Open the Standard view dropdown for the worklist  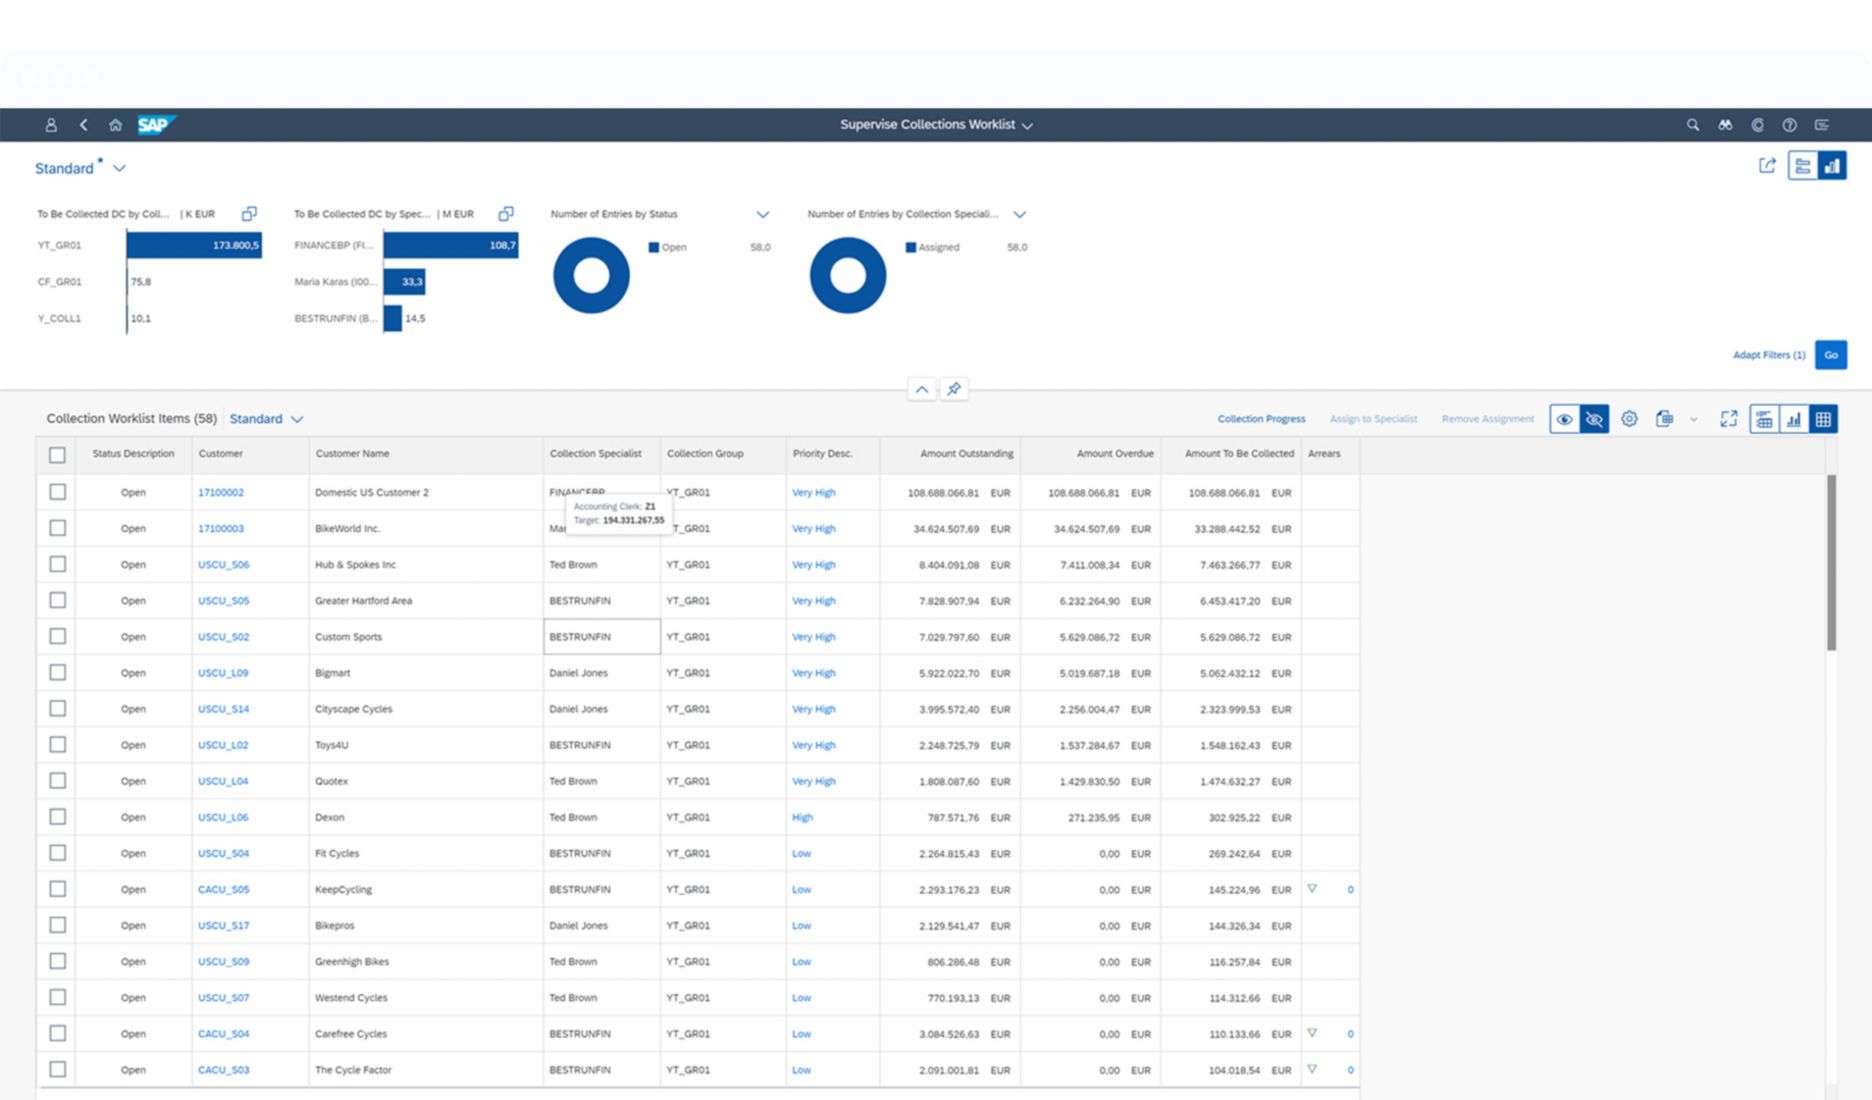pos(266,419)
